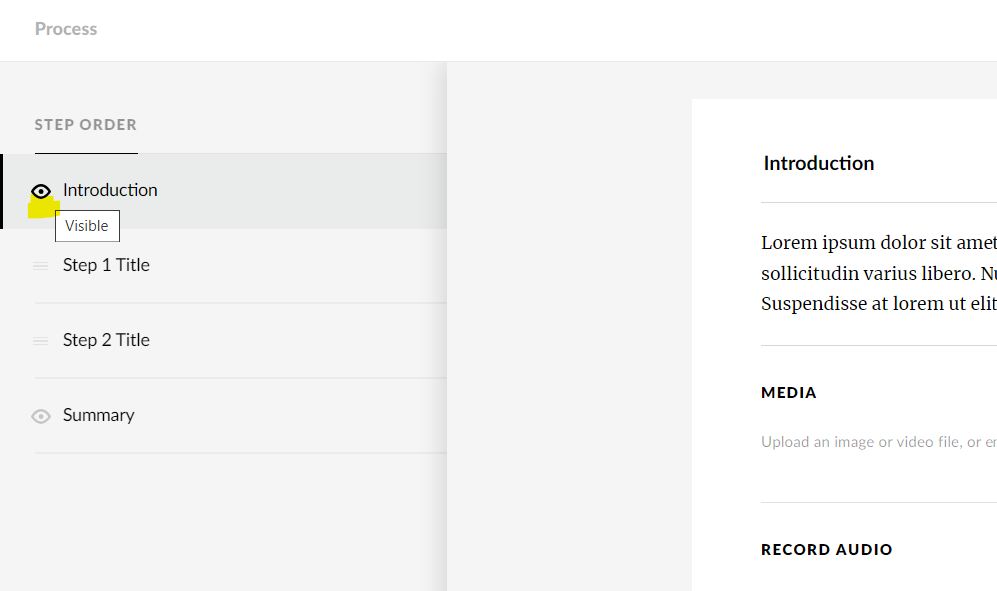Click the 'Visible' tooltip label
The image size is (997, 591).
coord(87,226)
